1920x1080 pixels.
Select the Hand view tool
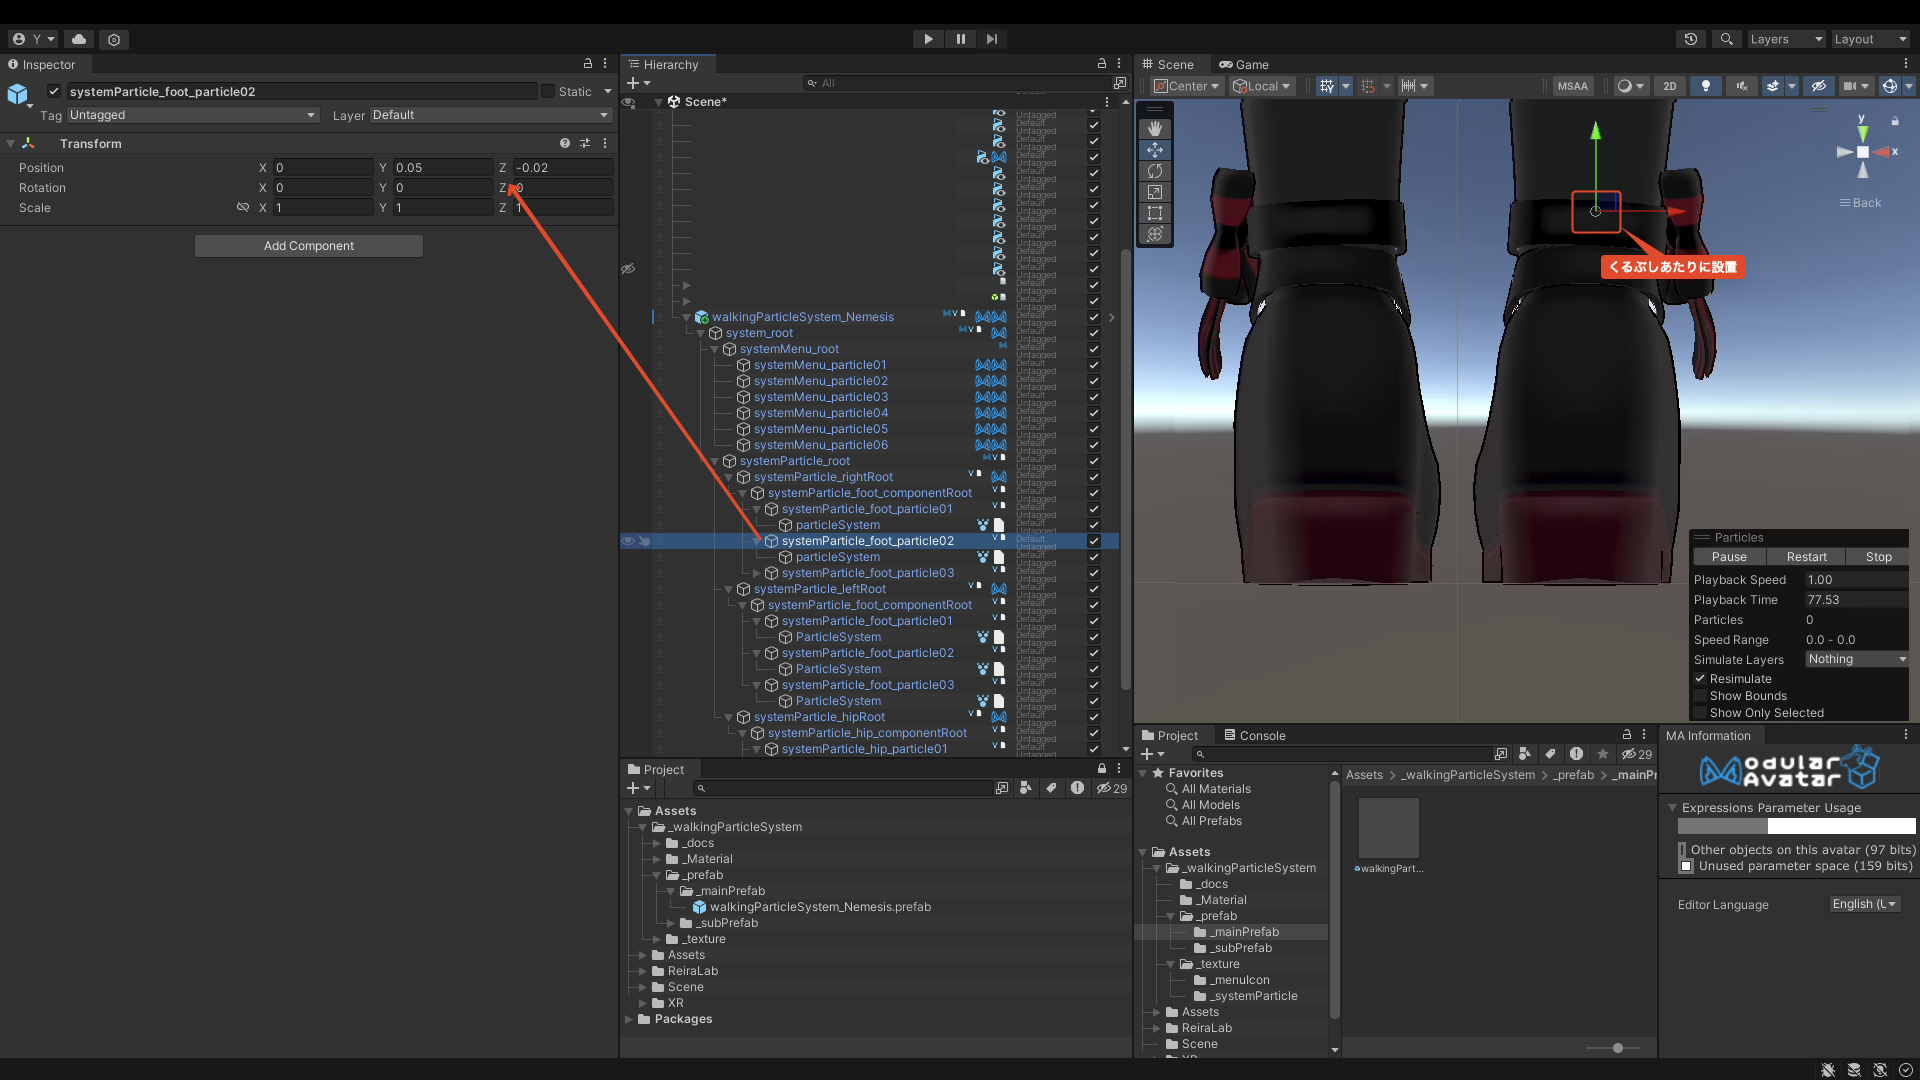pyautogui.click(x=1155, y=129)
